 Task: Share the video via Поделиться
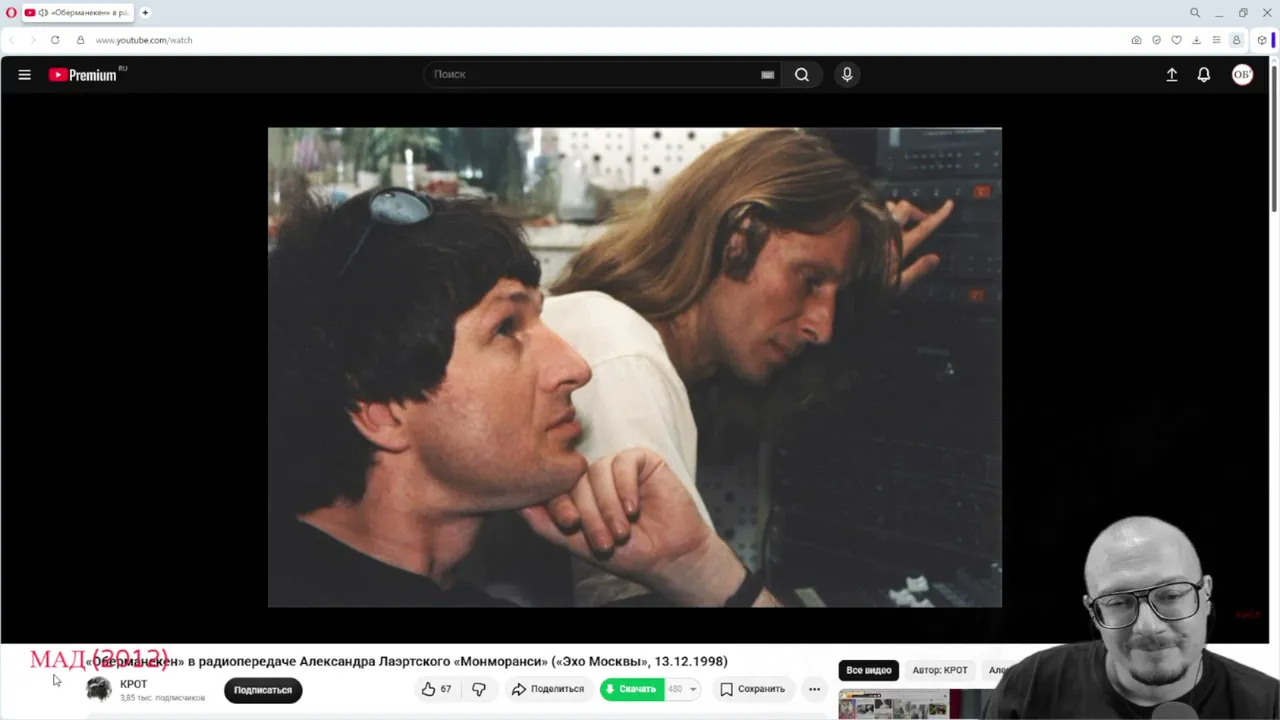point(548,689)
